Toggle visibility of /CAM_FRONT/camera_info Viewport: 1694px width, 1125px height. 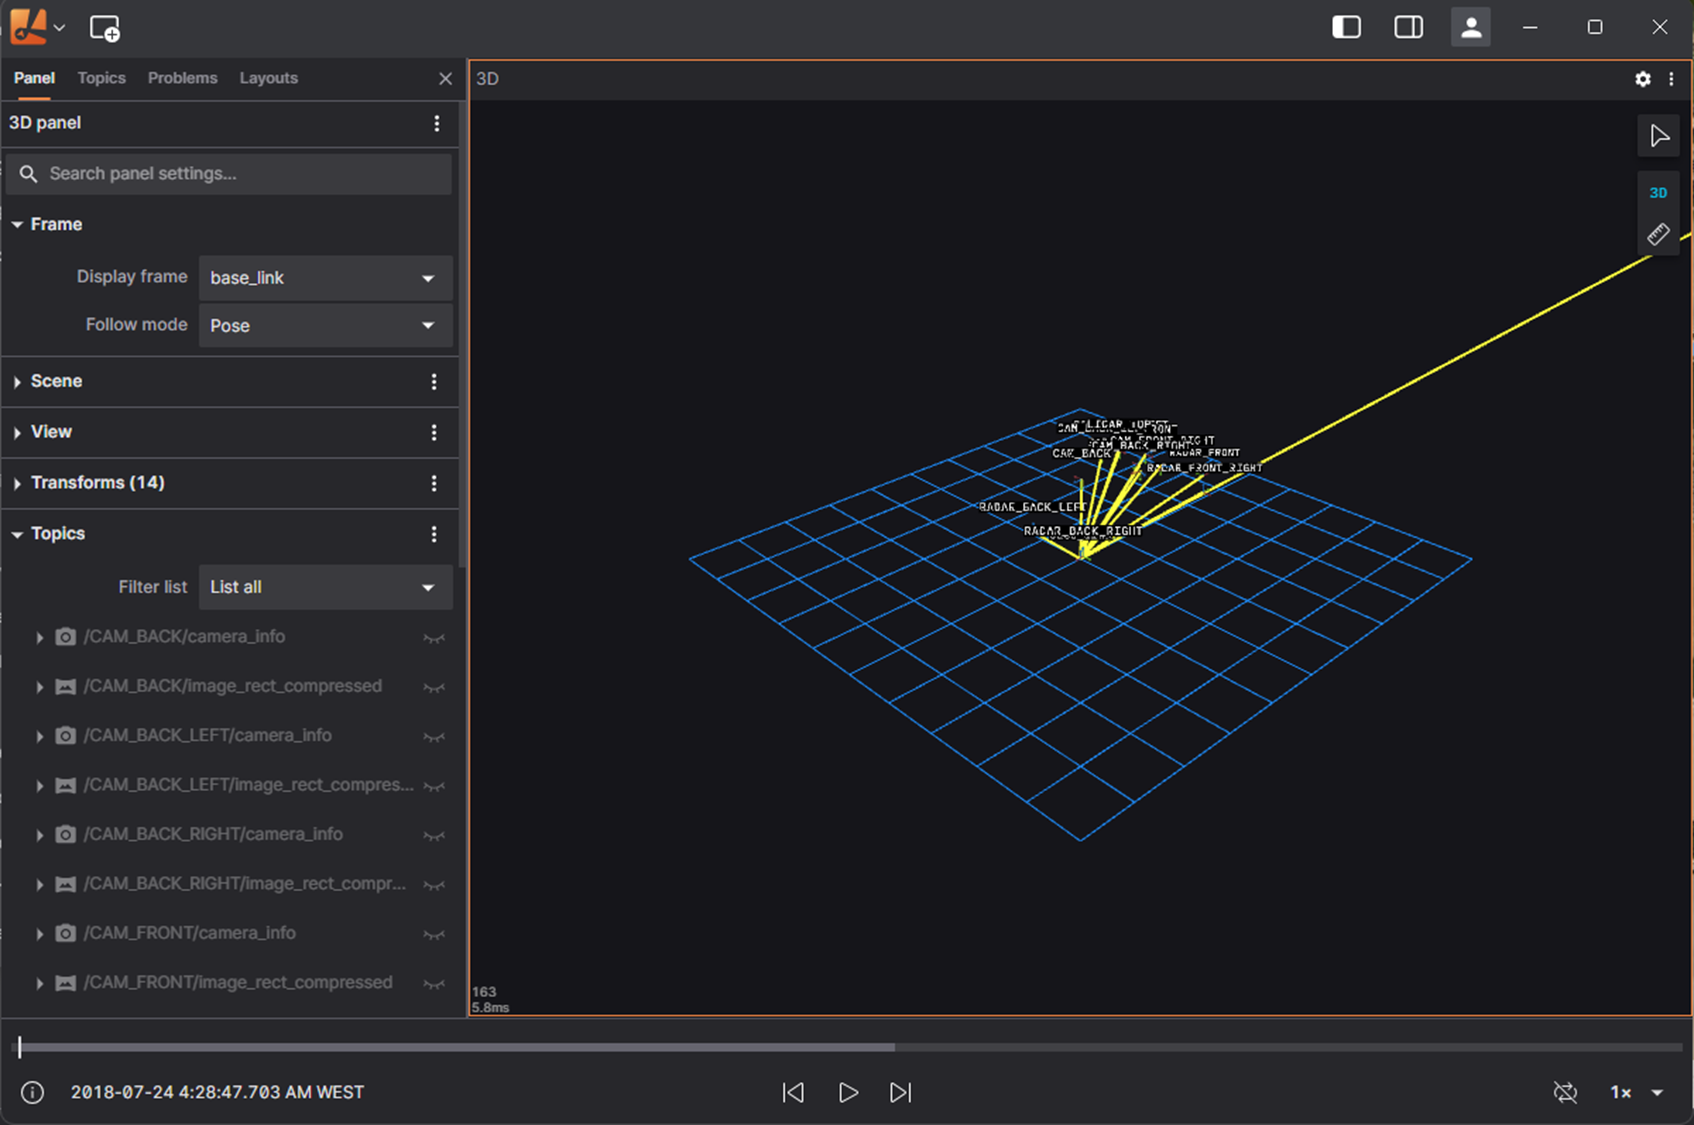(x=434, y=934)
